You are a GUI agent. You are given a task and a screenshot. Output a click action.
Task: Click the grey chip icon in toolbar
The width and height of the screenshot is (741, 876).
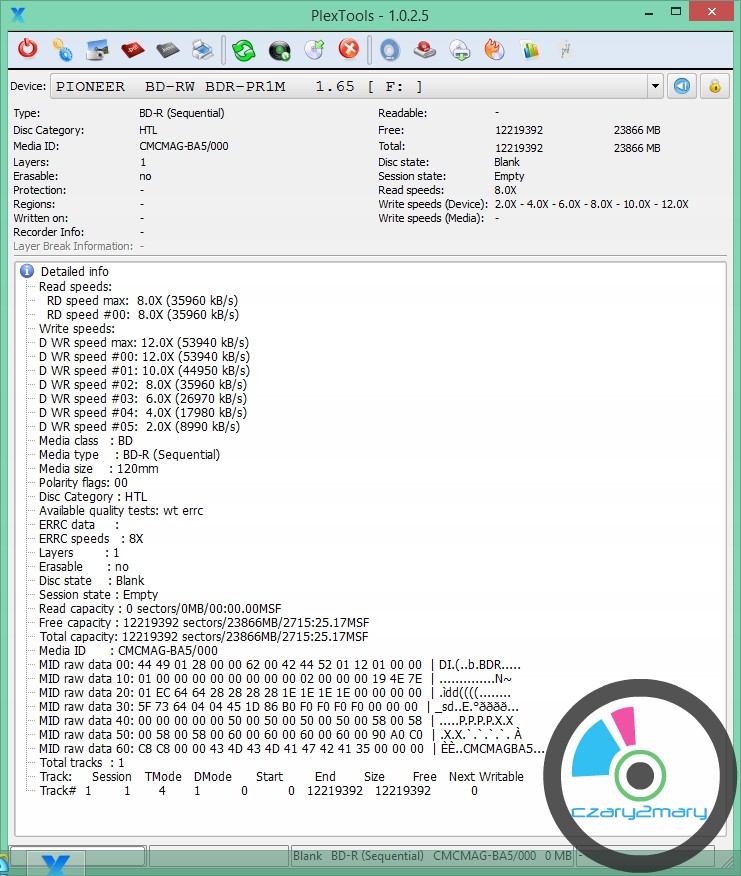(x=167, y=48)
